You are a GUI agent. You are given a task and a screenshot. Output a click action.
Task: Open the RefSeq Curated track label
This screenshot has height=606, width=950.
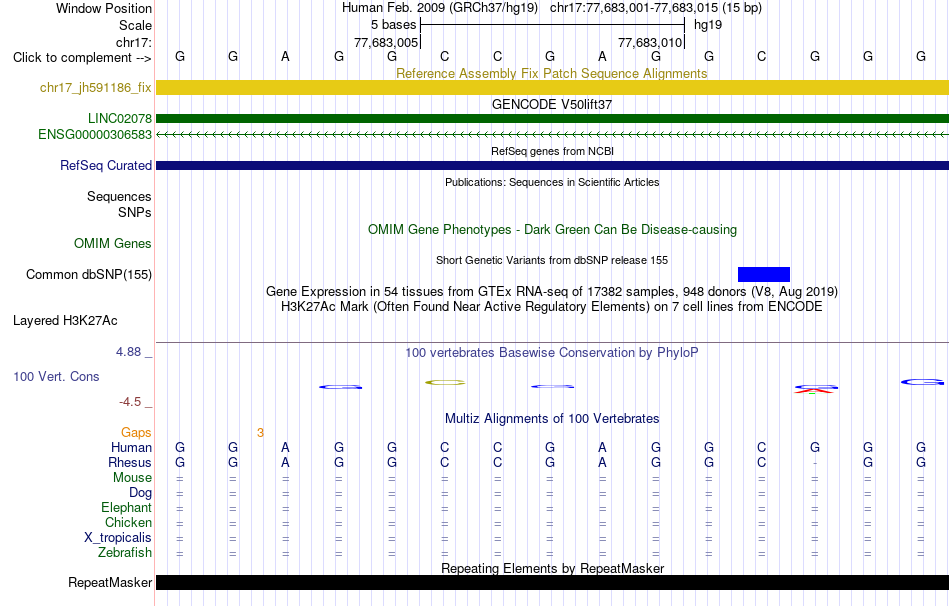click(106, 165)
